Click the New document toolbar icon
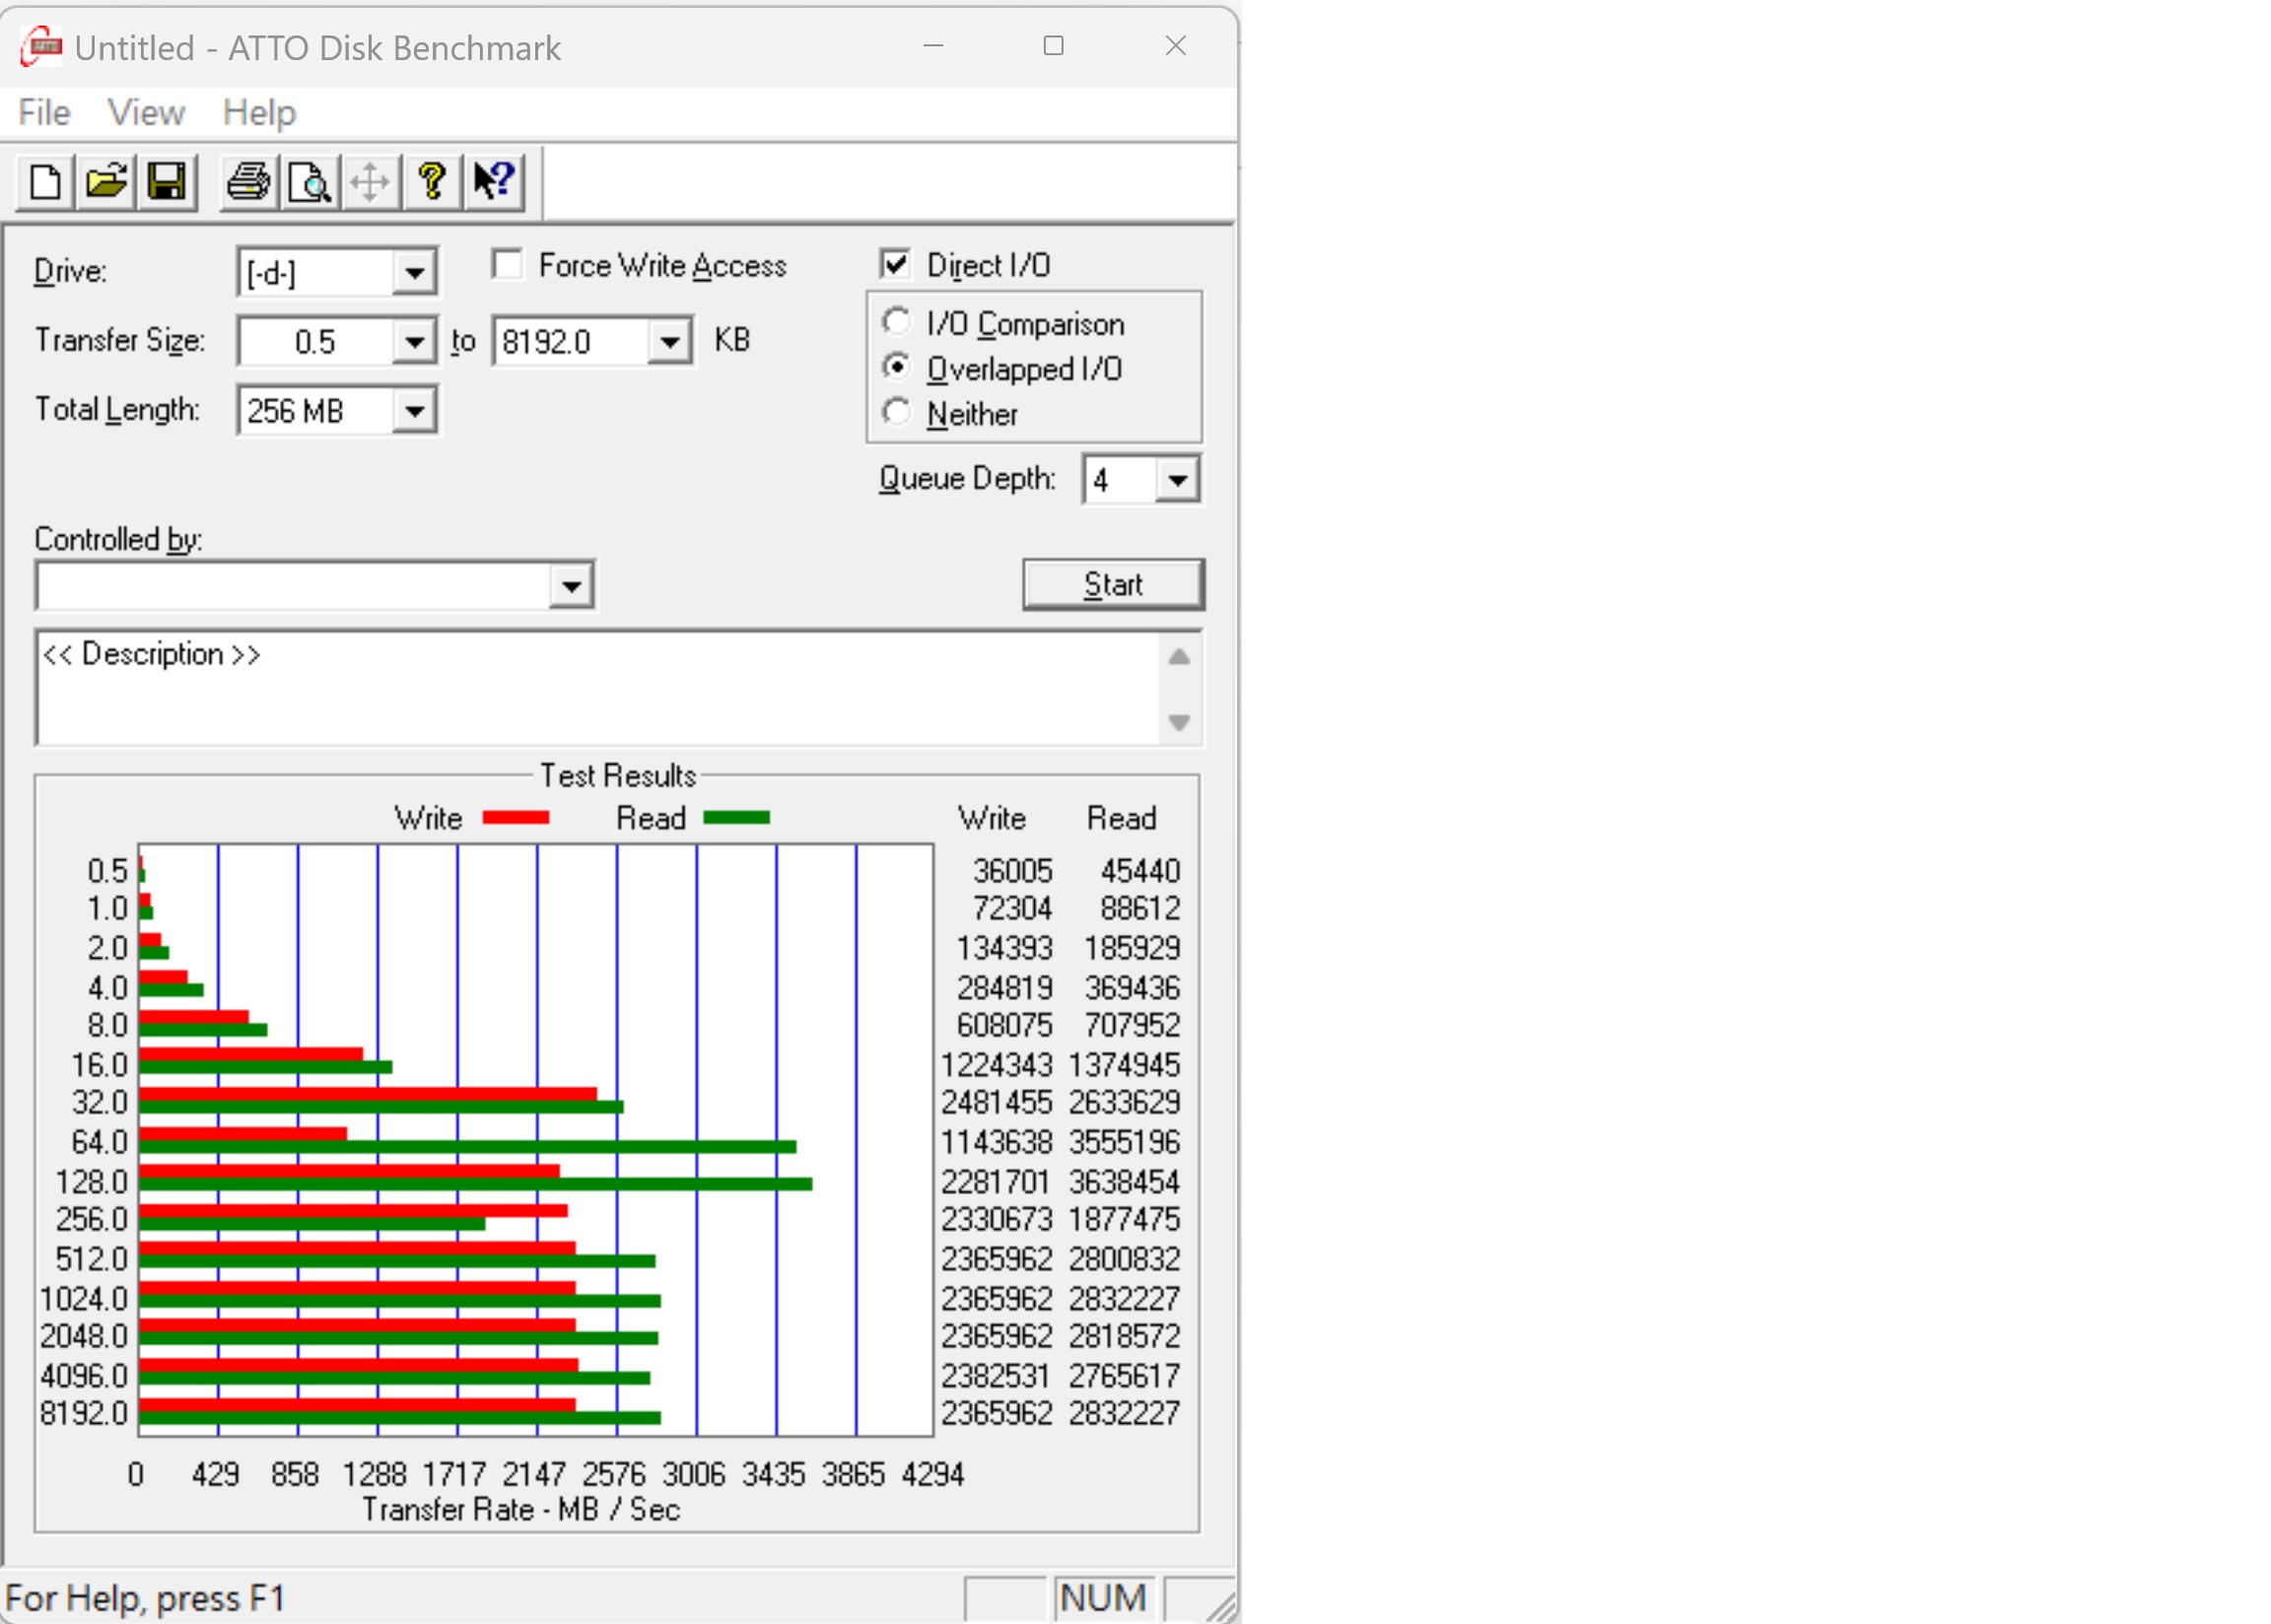Viewport: 2271px width, 1624px height. coord(45,182)
